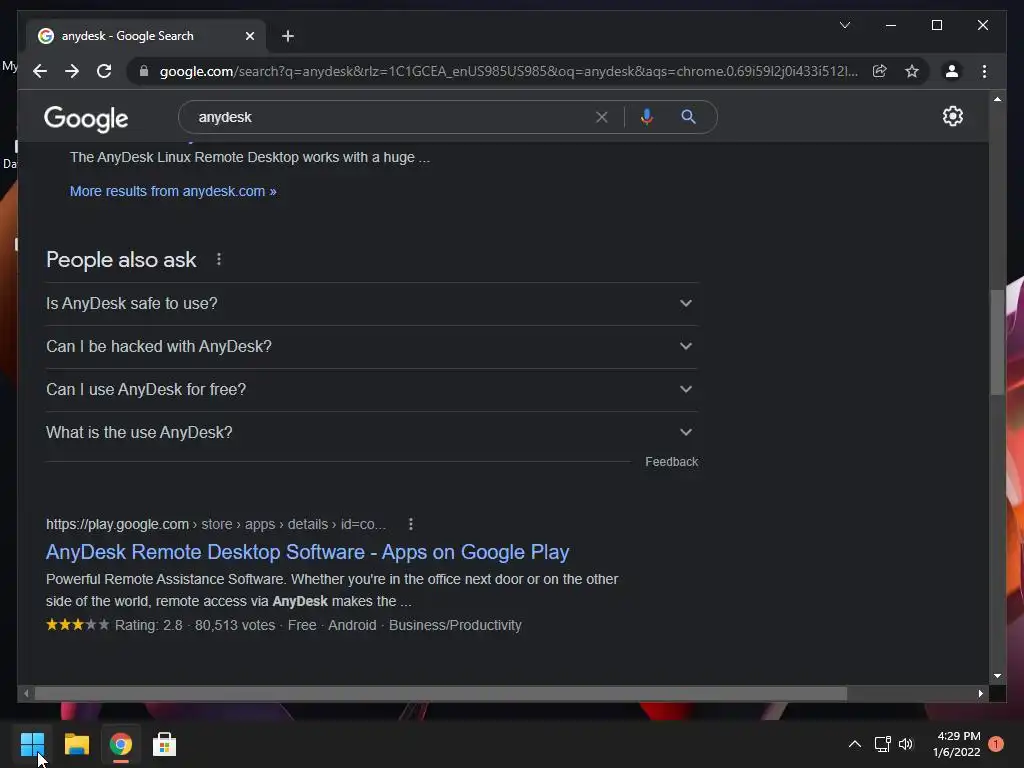Open the Chrome profile icon
Screen dimensions: 1024x768
pos(952,71)
